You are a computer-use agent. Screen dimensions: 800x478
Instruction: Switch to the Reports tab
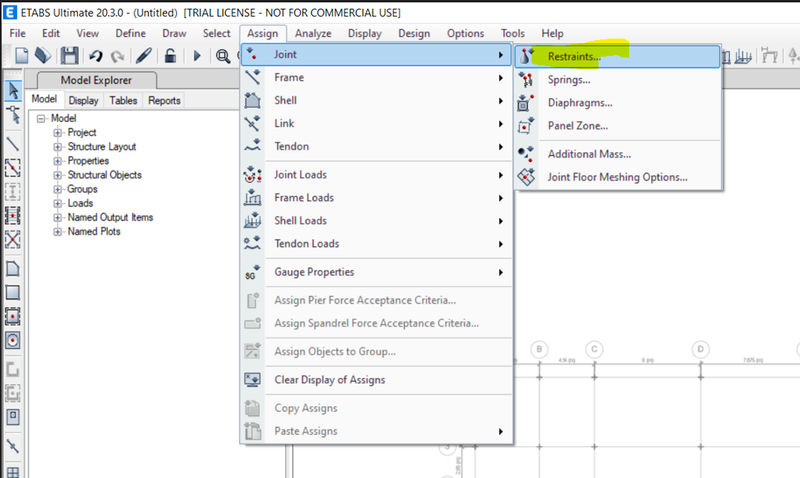(x=164, y=100)
